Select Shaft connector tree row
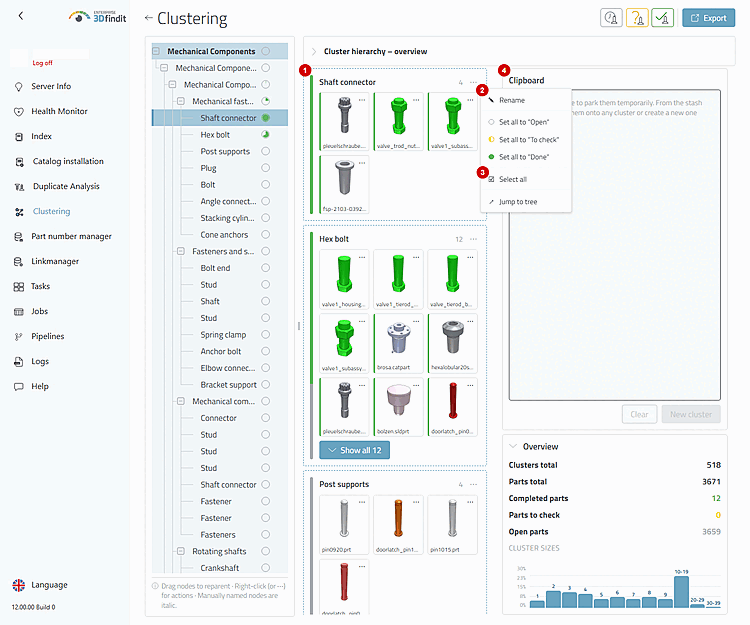This screenshot has width=750, height=625. click(220, 118)
